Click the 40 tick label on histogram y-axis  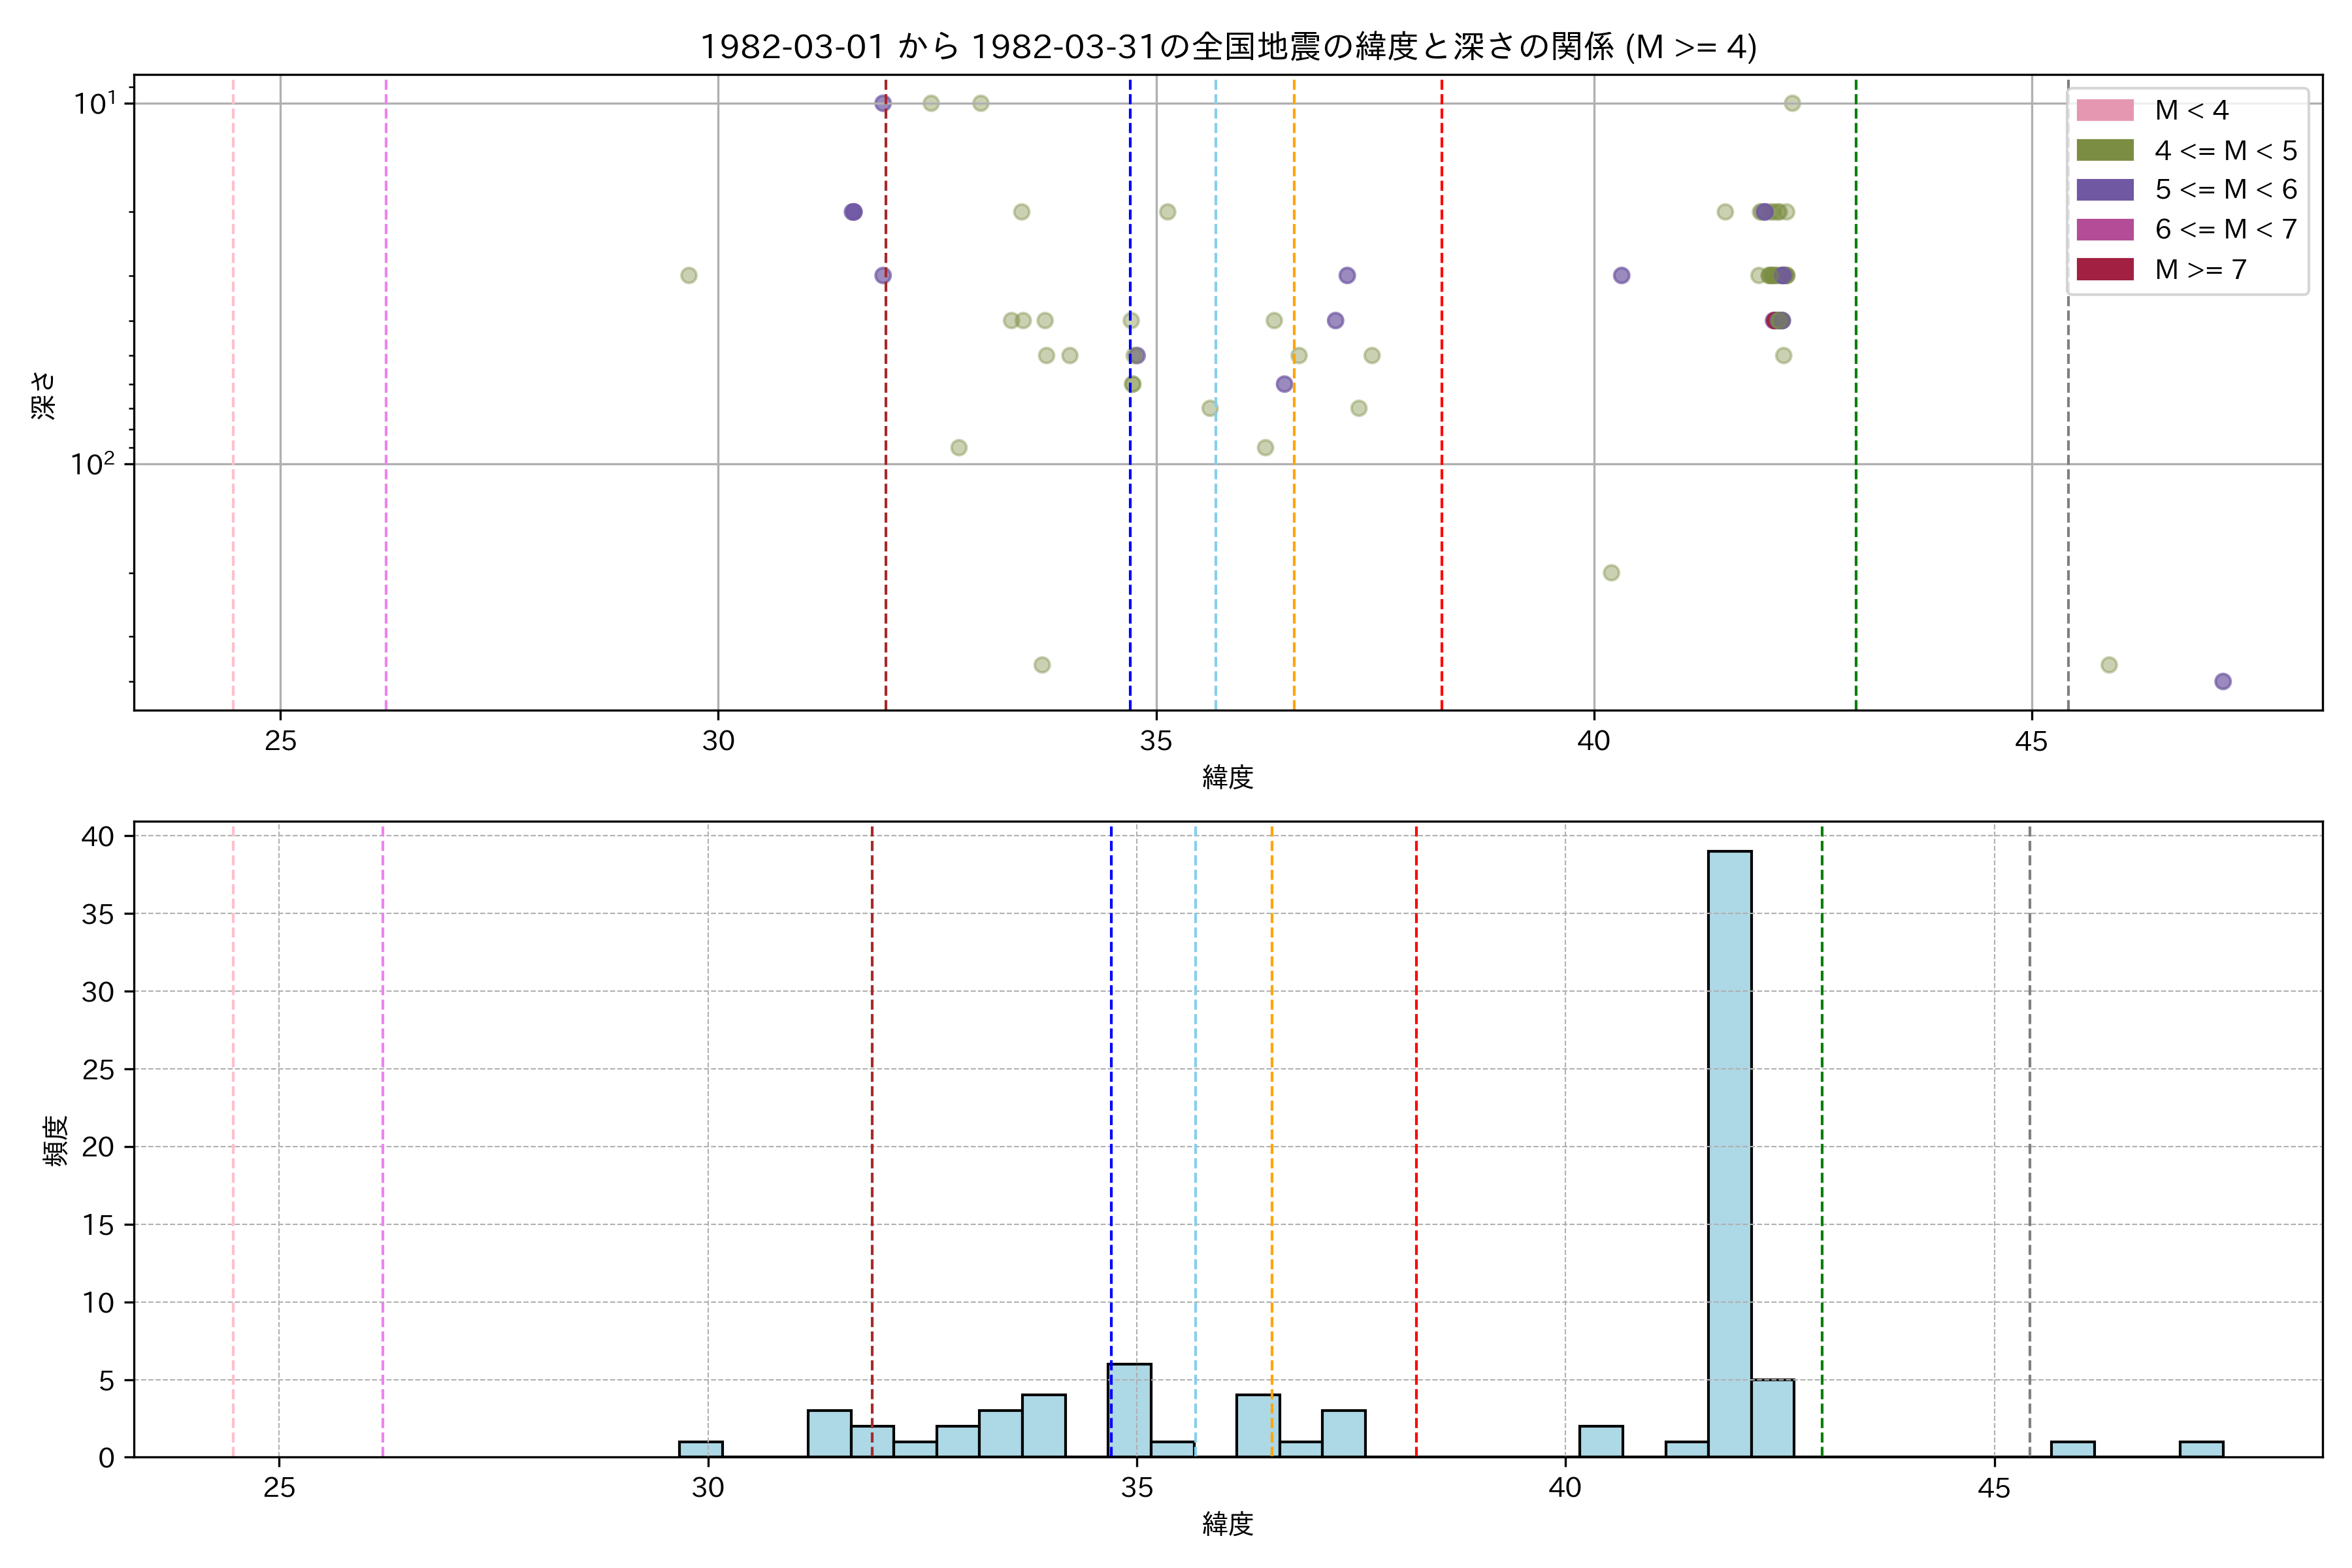98,836
